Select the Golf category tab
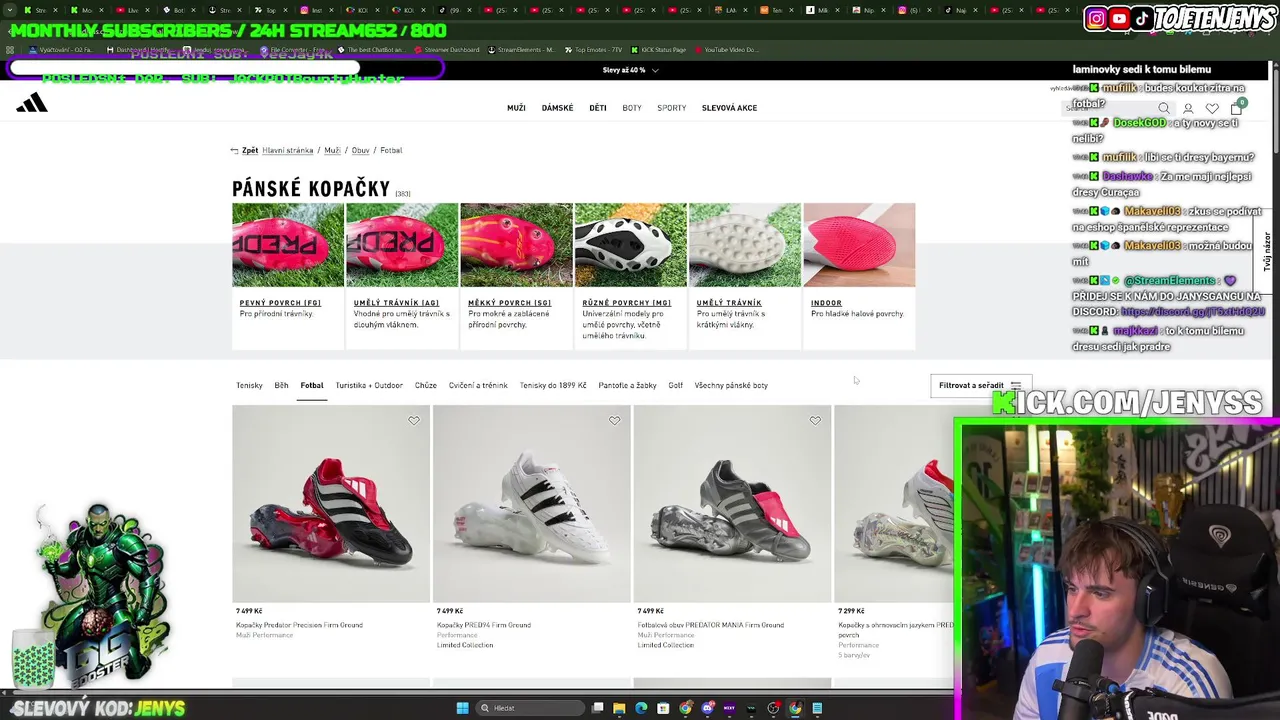The image size is (1280, 720). tap(676, 385)
